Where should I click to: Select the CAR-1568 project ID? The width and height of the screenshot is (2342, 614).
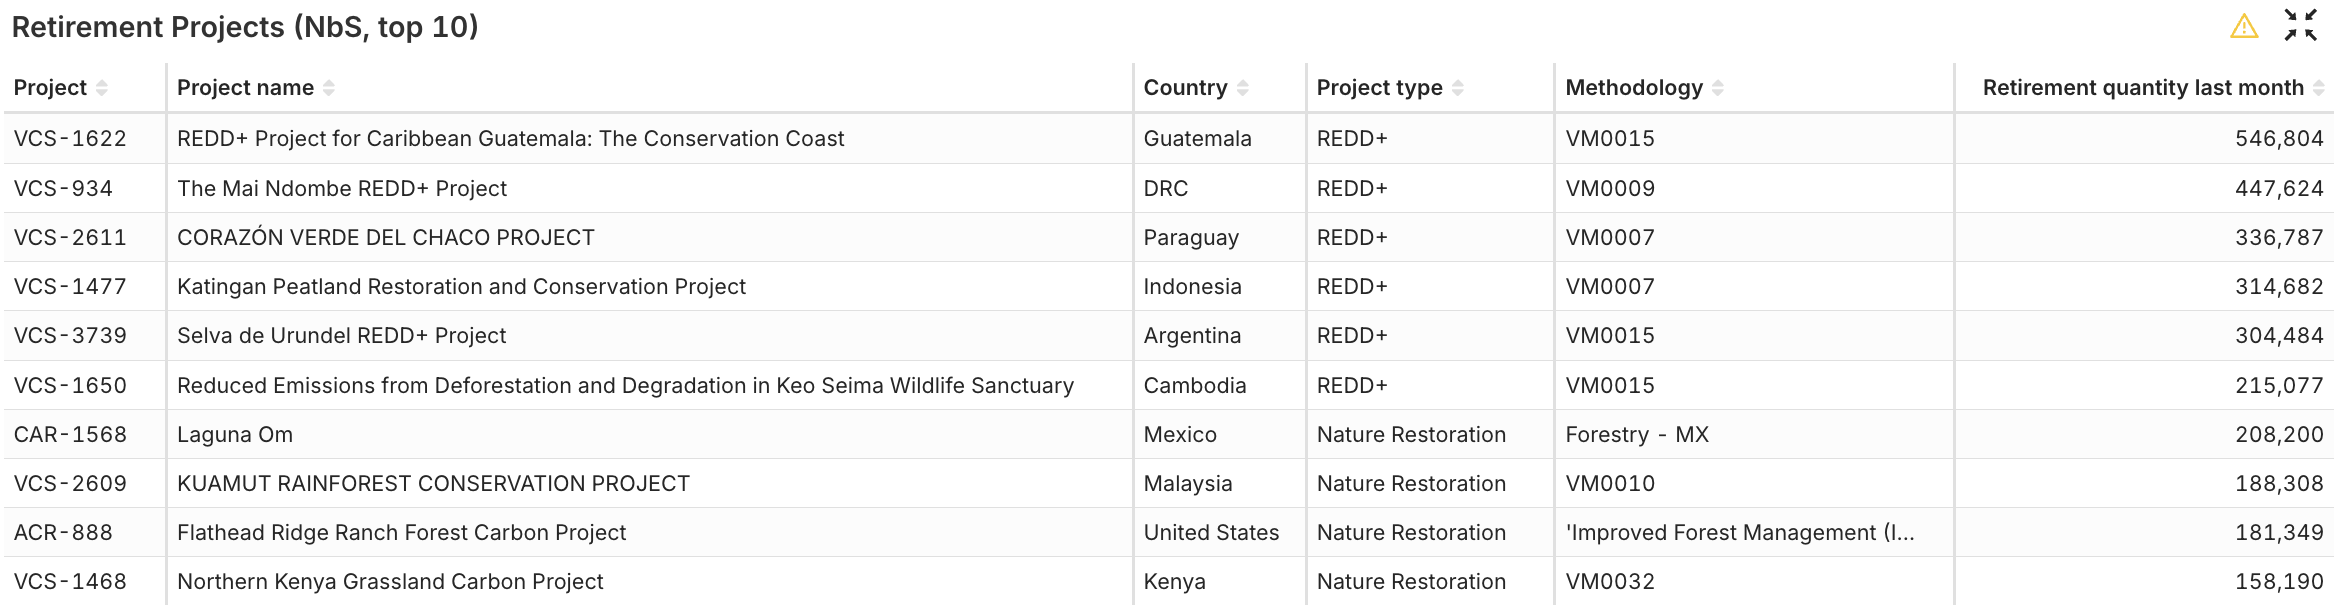[x=70, y=434]
